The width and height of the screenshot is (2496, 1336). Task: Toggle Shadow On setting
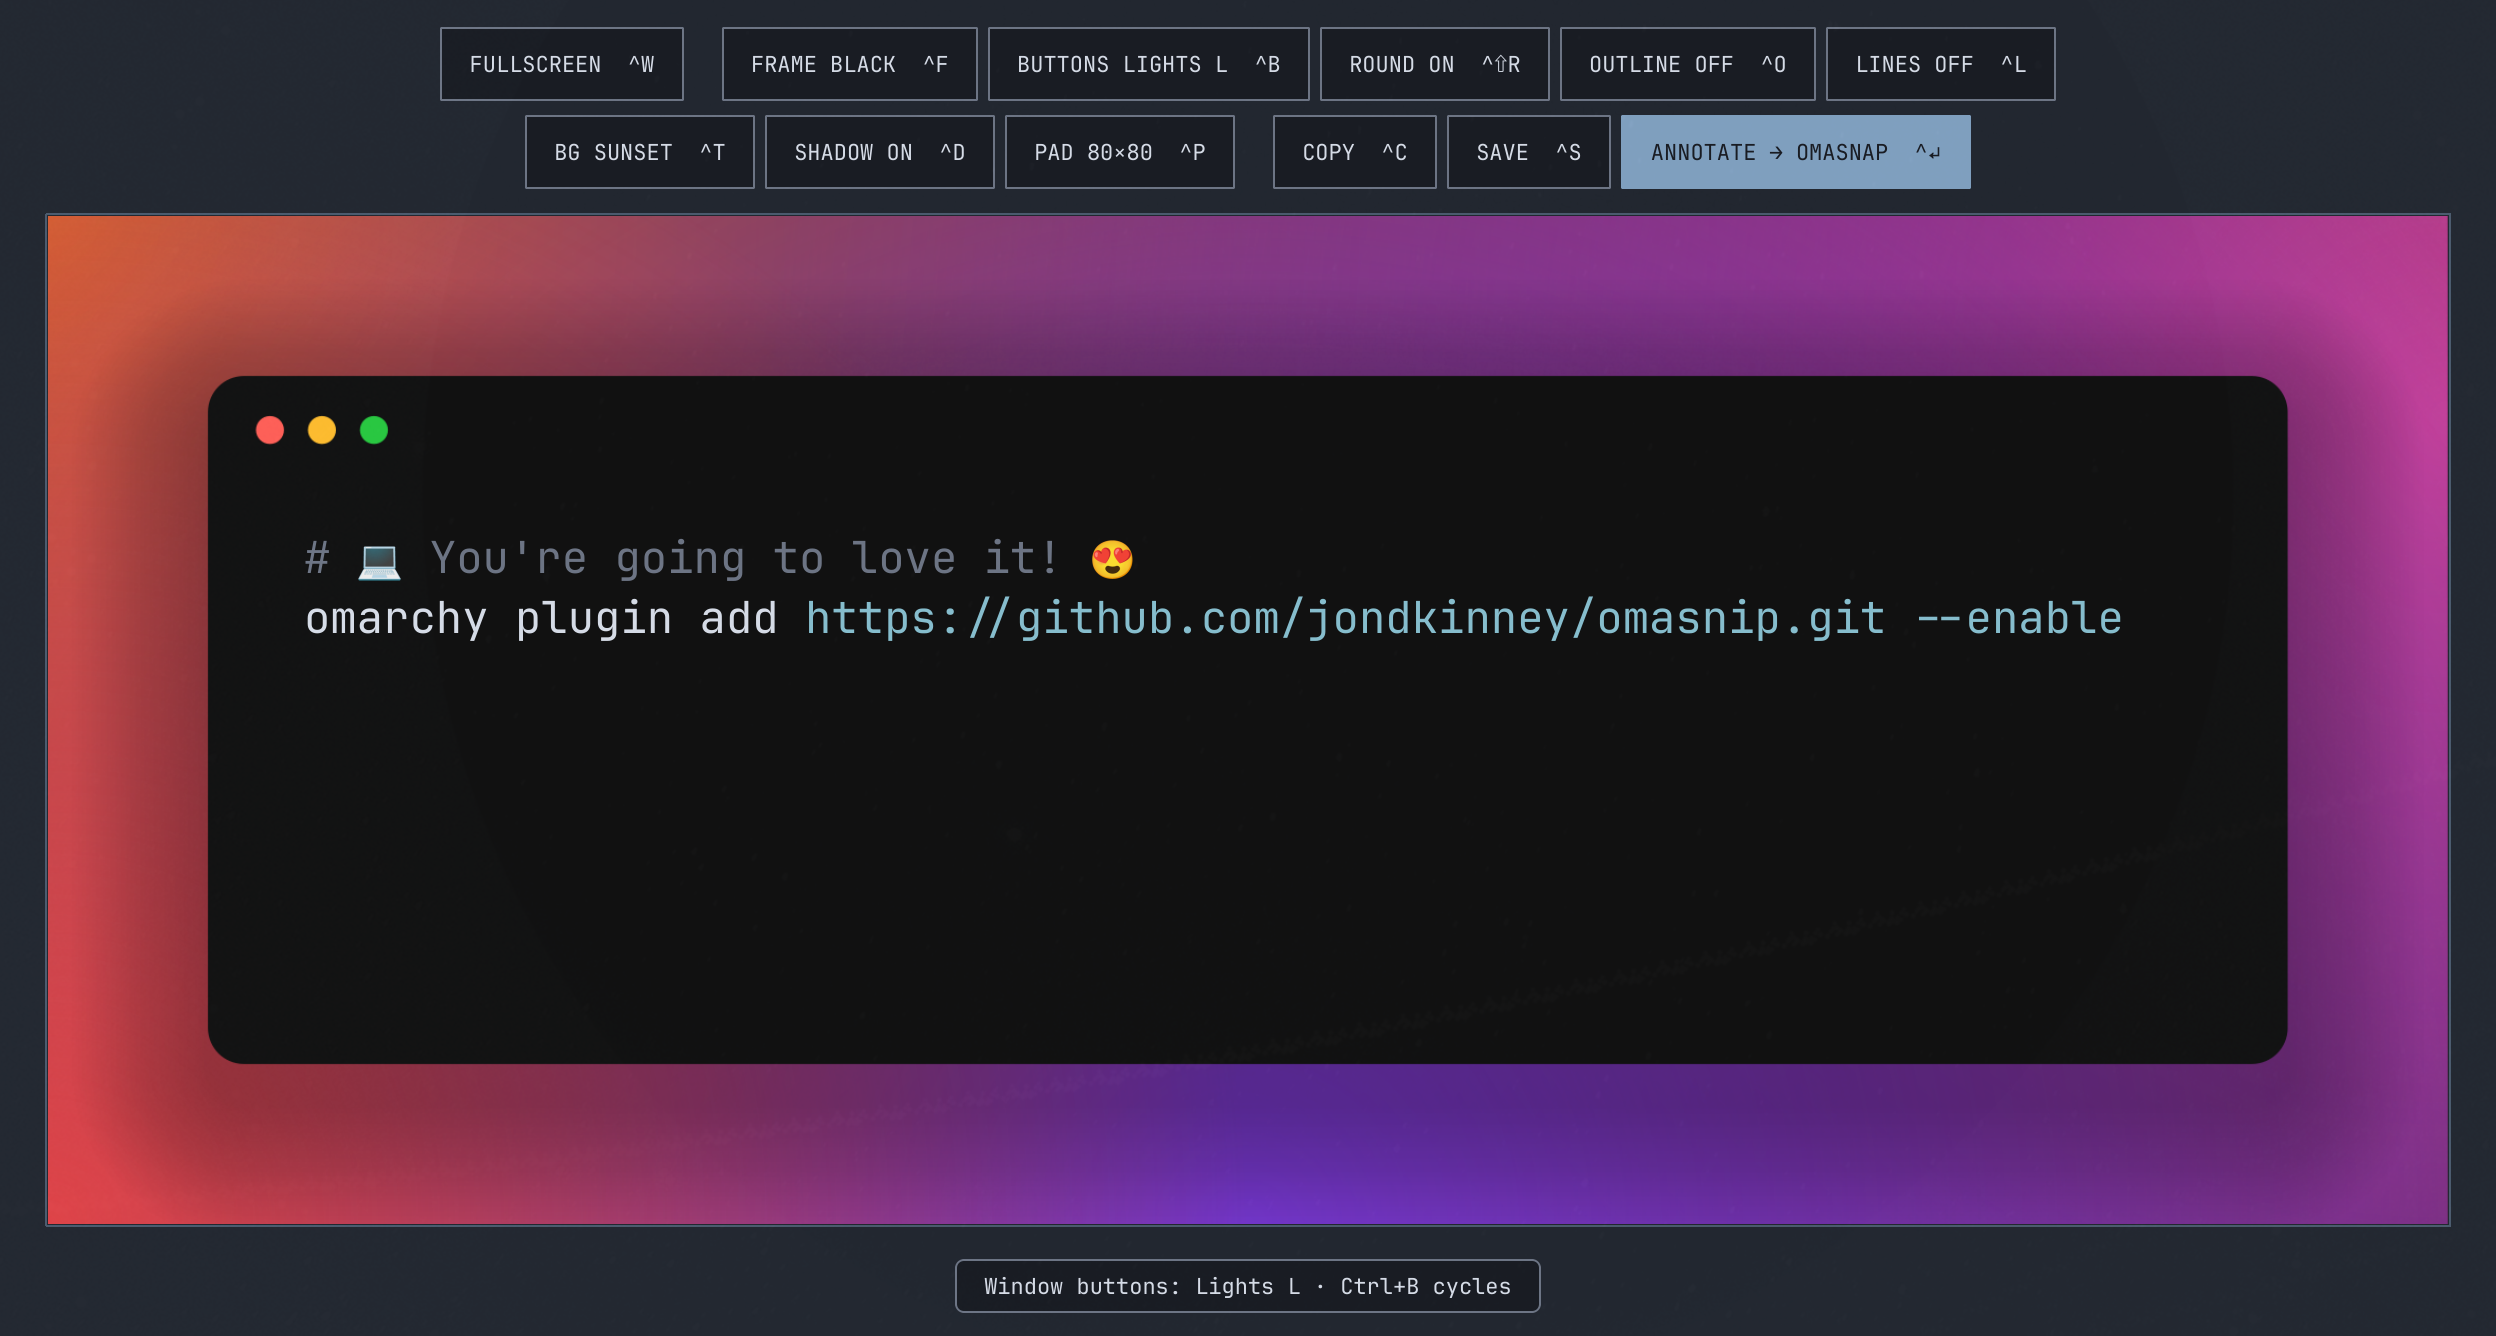879,152
